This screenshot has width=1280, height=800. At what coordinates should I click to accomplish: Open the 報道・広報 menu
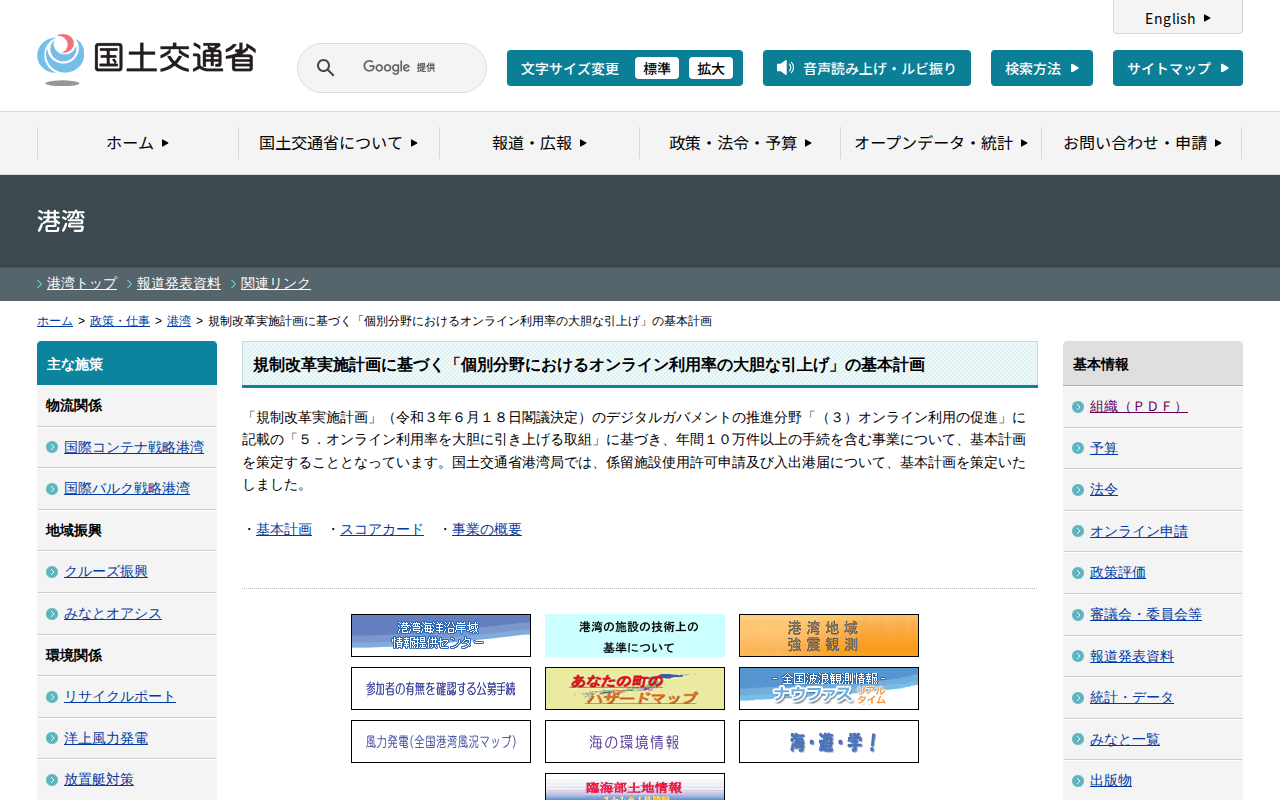pyautogui.click(x=539, y=143)
